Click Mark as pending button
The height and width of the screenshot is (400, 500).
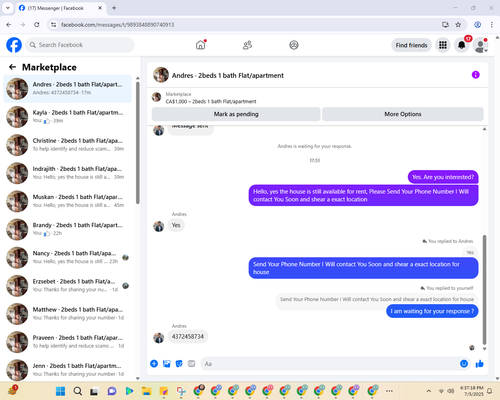tap(236, 114)
